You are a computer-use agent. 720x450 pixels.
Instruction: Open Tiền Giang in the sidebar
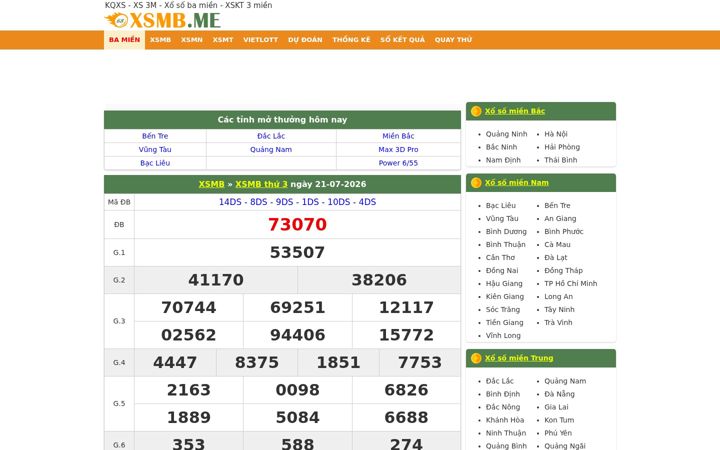[505, 322]
